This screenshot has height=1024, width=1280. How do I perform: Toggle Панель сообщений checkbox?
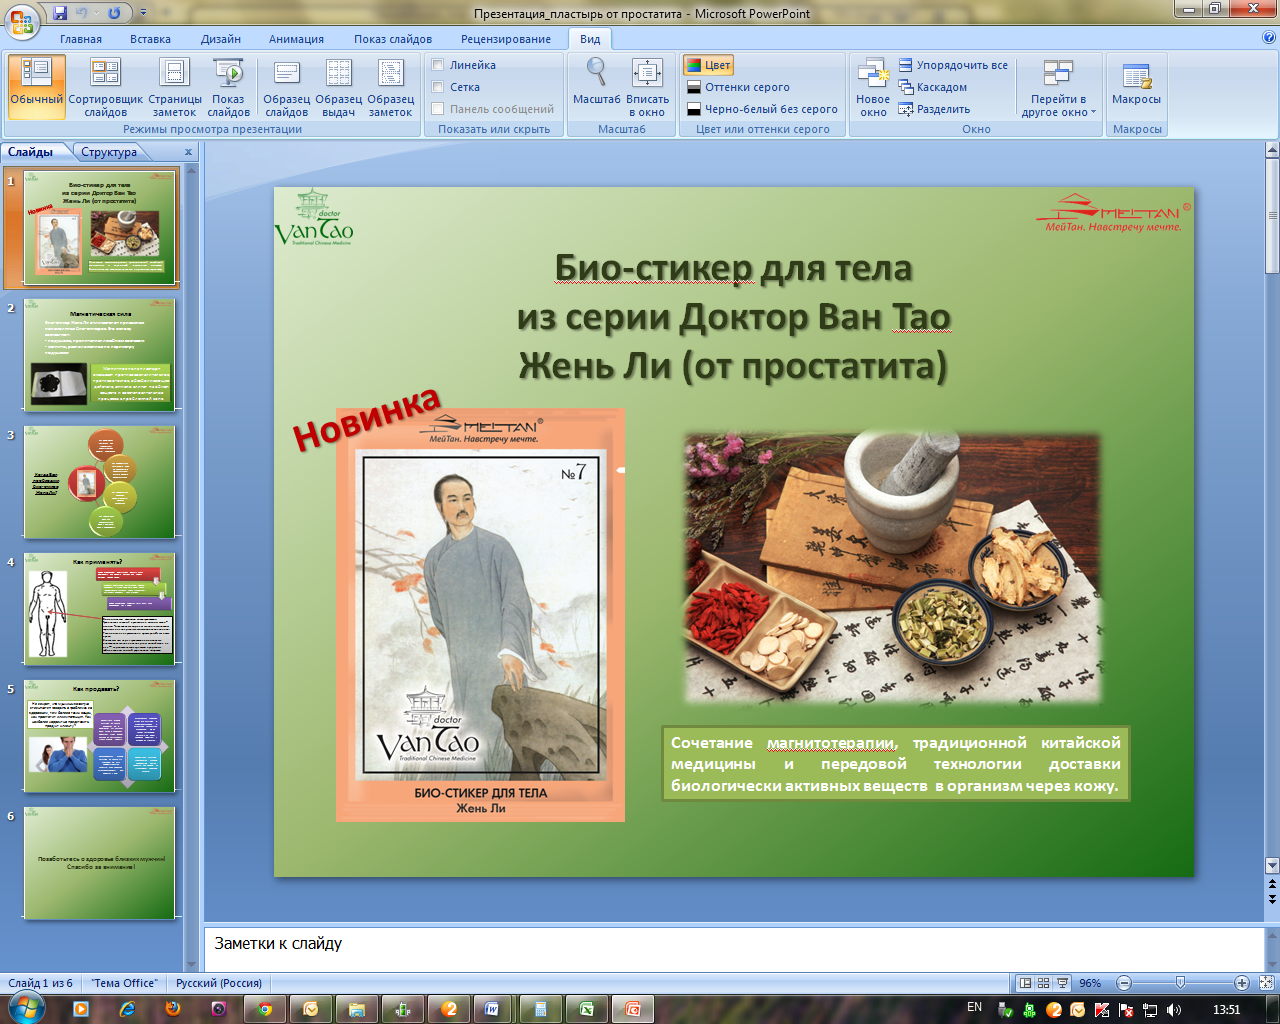pos(438,109)
